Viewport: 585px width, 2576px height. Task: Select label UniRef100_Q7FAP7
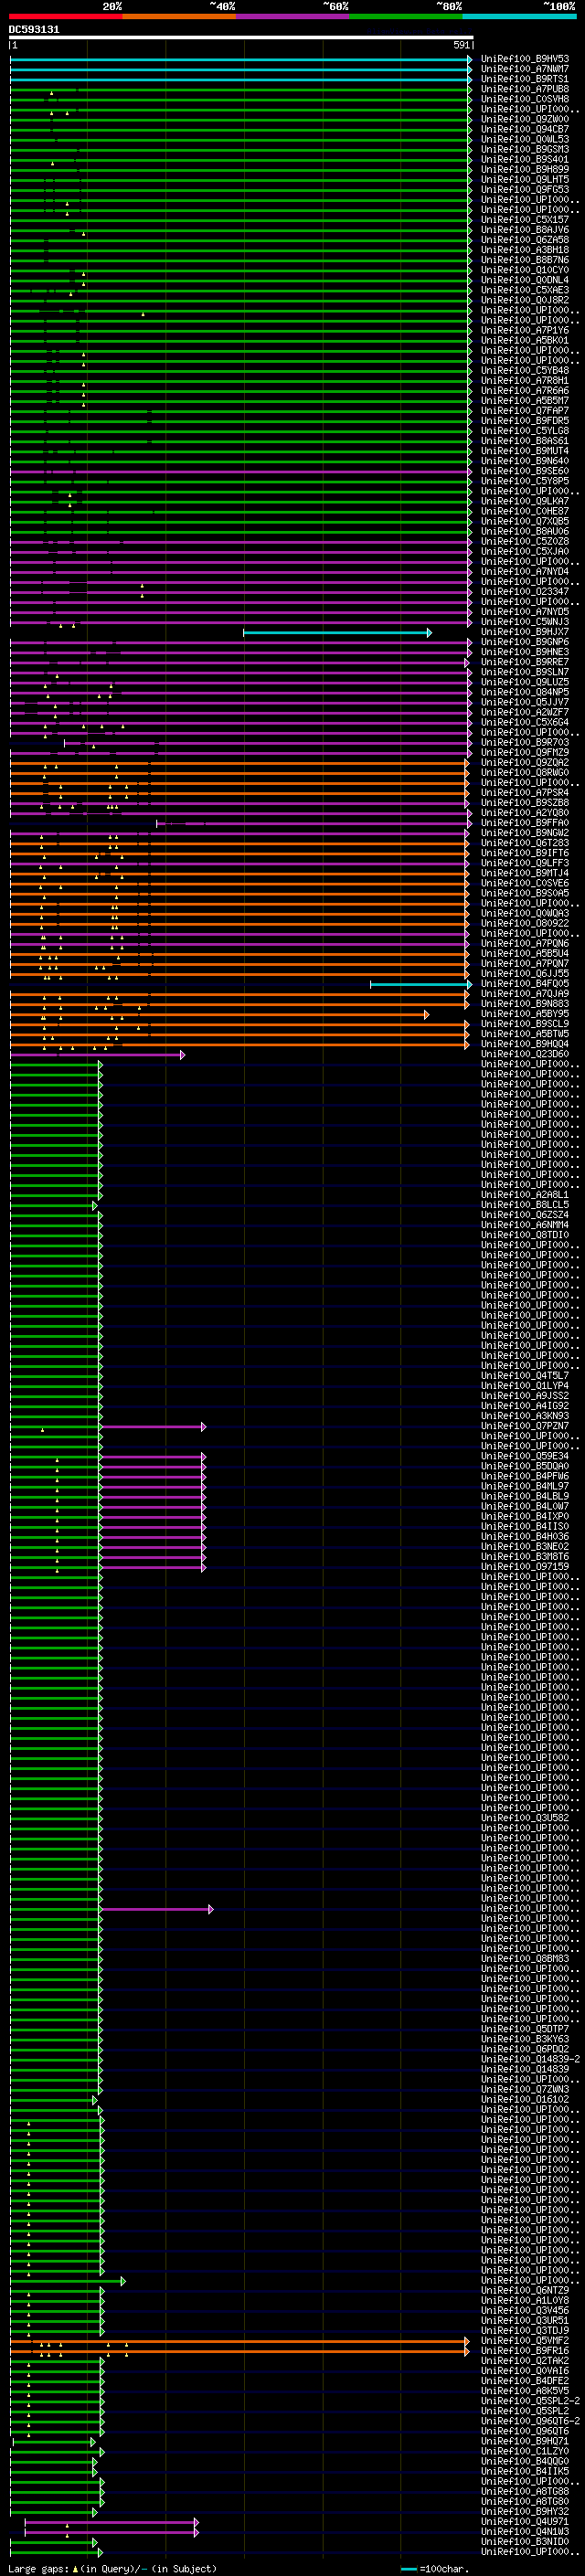(525, 411)
